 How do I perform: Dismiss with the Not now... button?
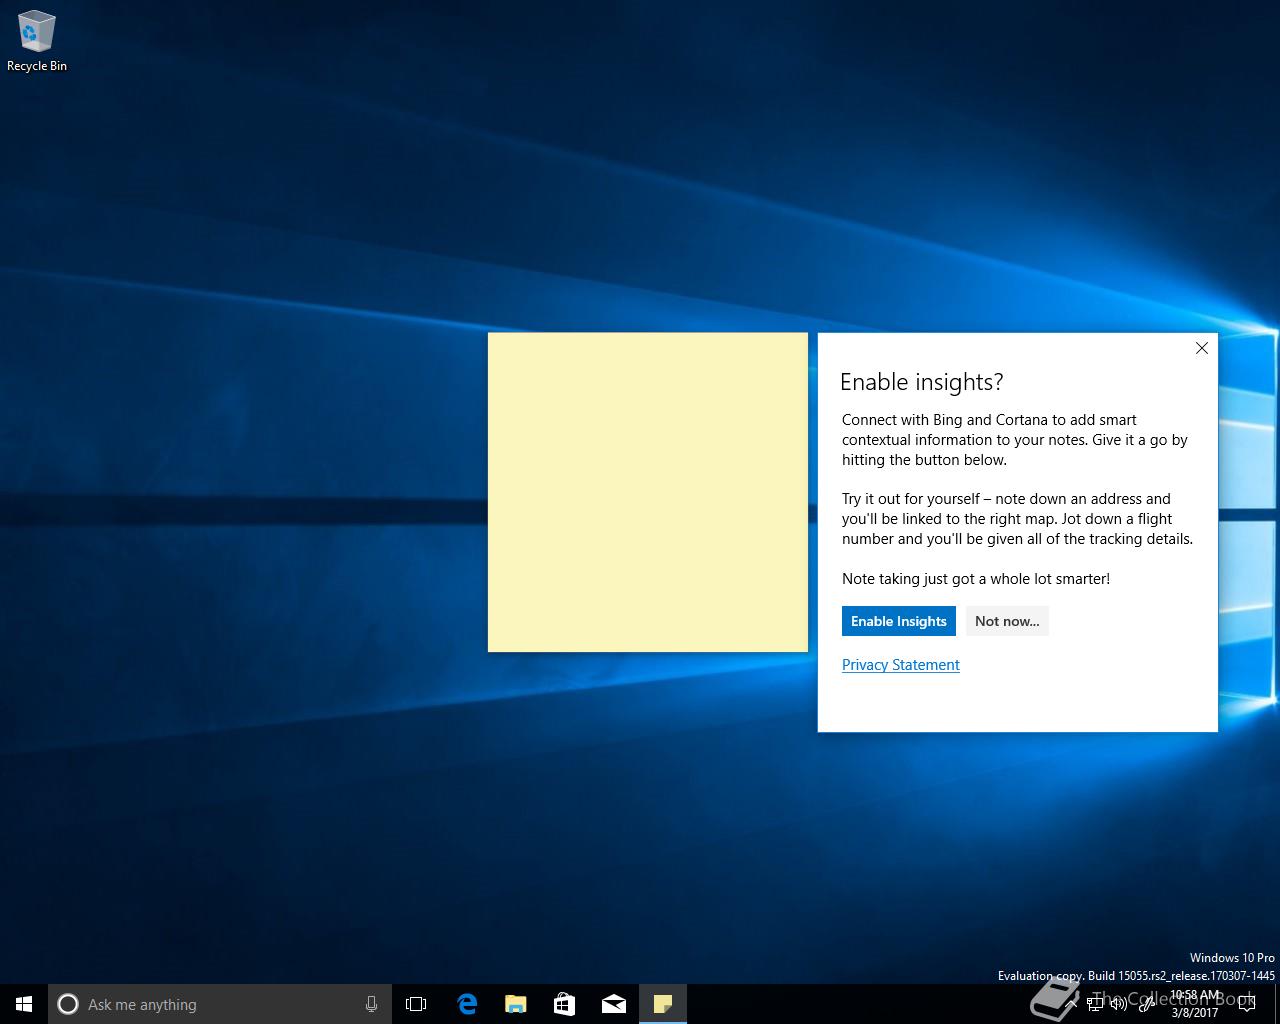[x=1007, y=621]
